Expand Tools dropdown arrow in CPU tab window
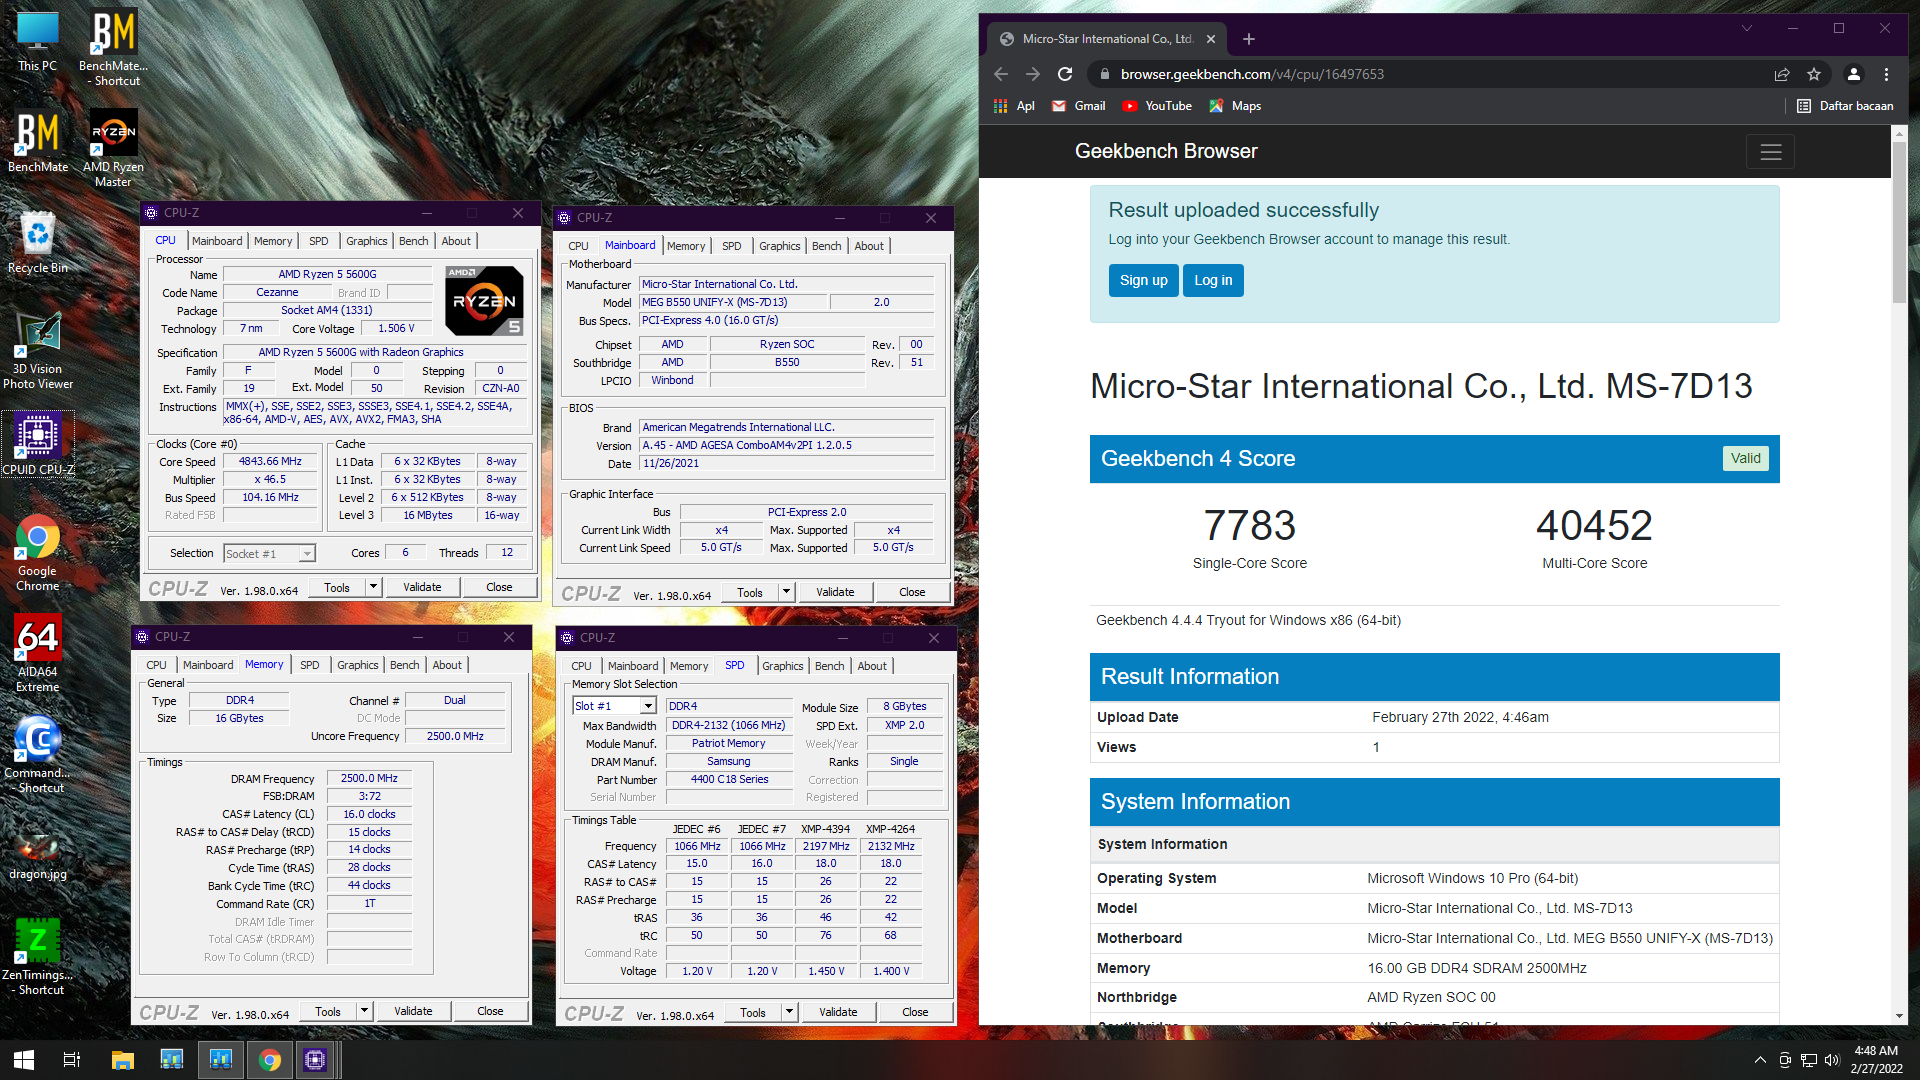This screenshot has width=1920, height=1080. pyautogui.click(x=373, y=587)
